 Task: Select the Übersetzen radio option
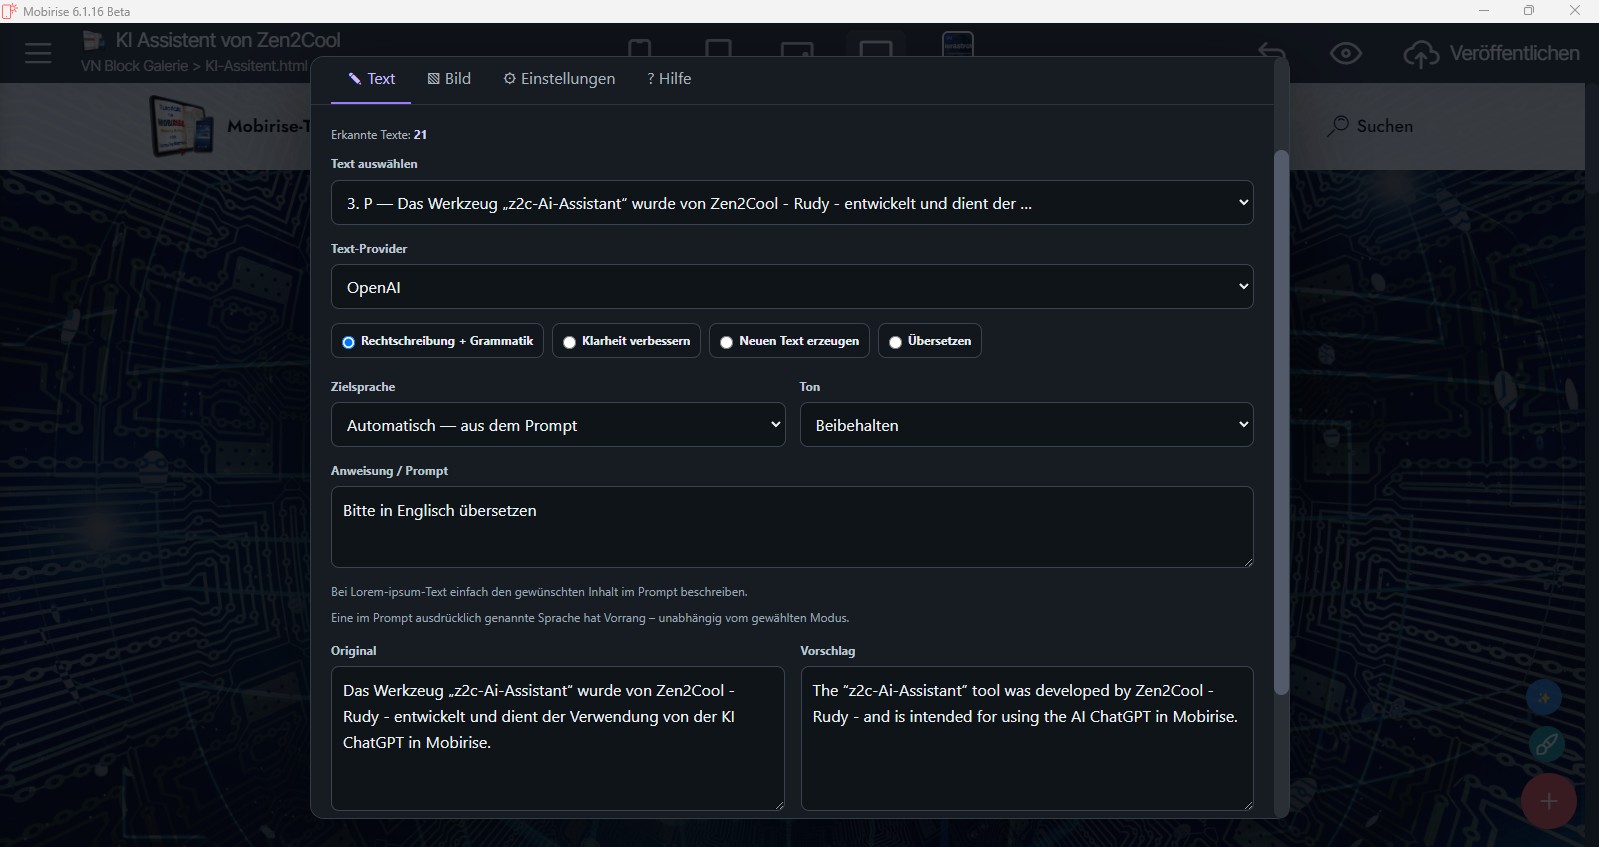tap(930, 341)
